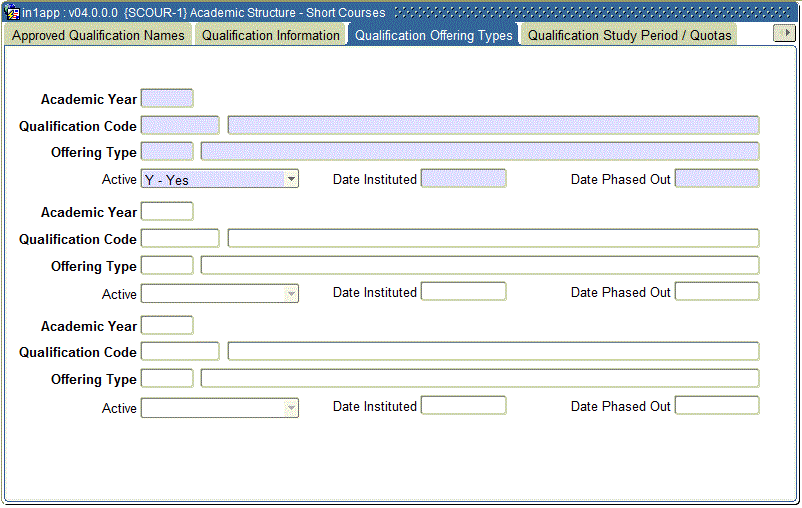The height and width of the screenshot is (508, 802).
Task: Click the third record's offering type description field
Action: (x=480, y=379)
